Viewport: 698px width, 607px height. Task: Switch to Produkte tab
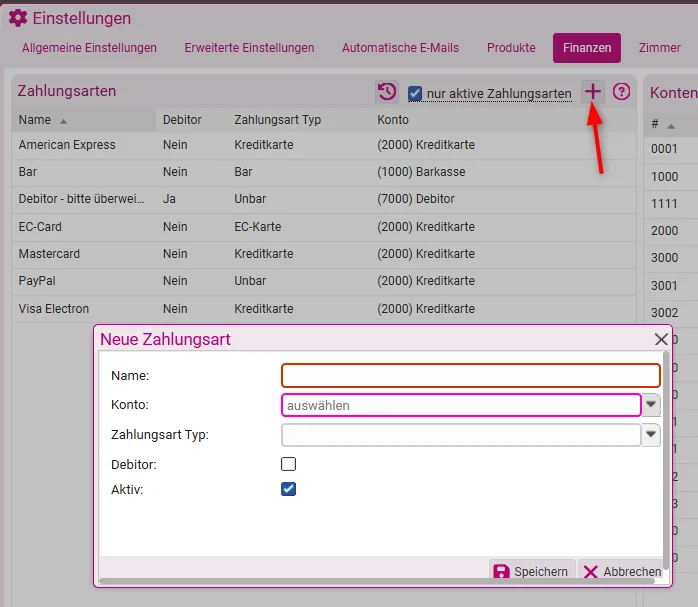pos(511,48)
